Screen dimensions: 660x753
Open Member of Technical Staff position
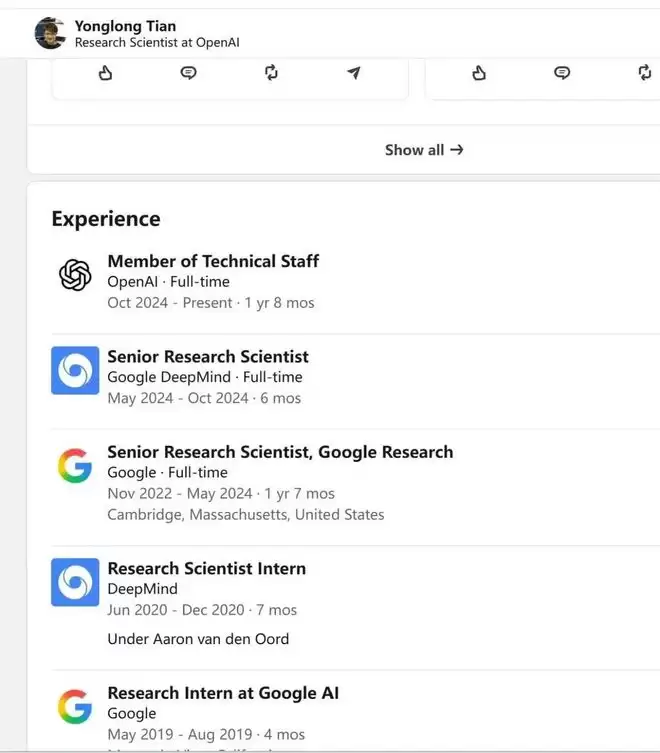[x=213, y=261]
